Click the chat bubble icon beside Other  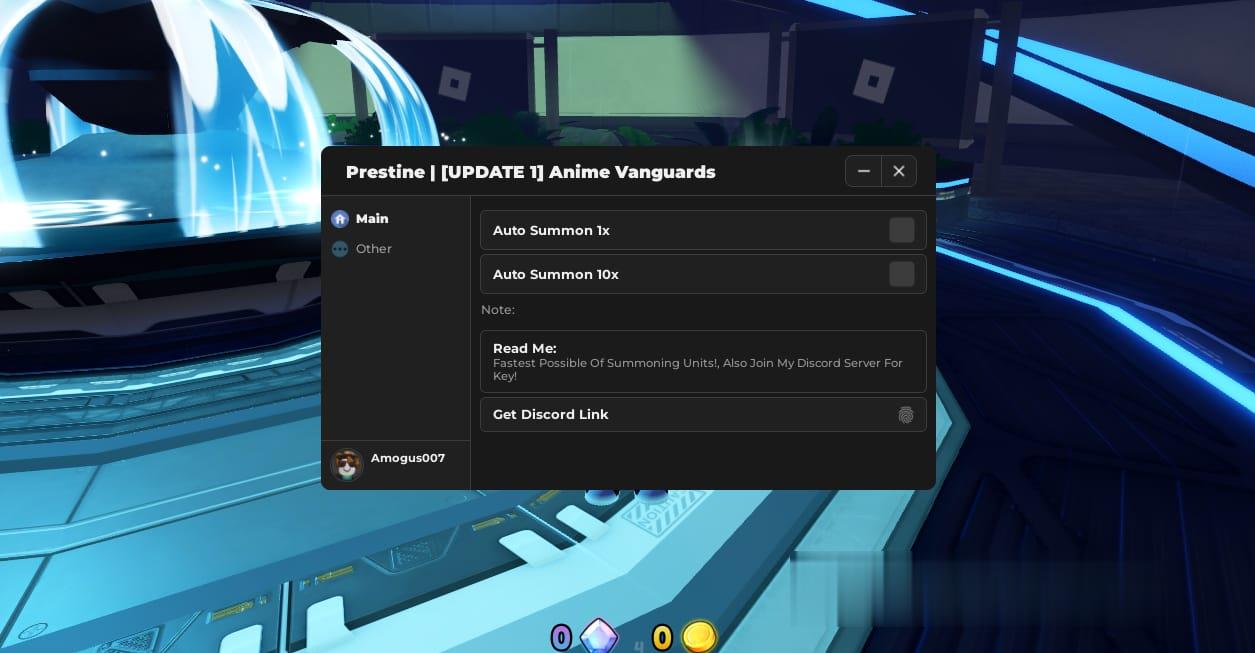tap(340, 249)
